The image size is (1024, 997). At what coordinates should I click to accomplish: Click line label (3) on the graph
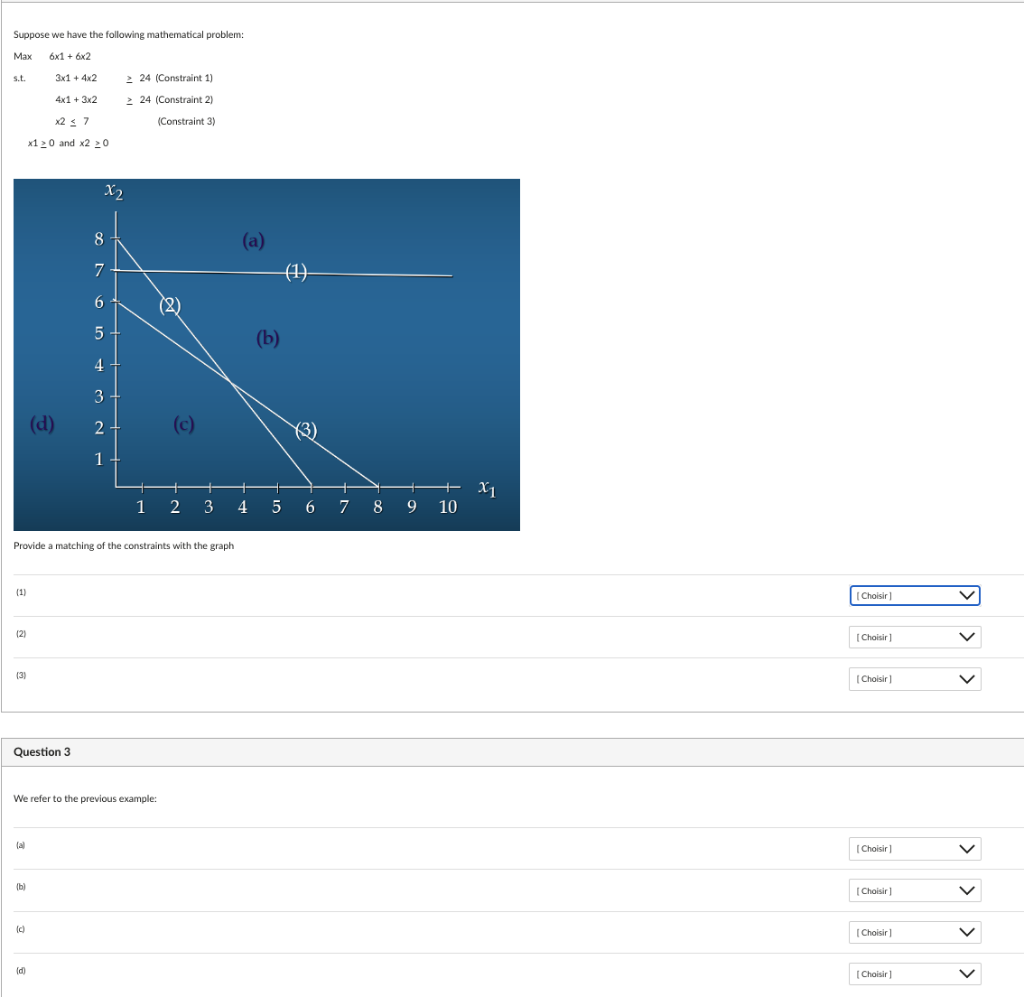[306, 430]
